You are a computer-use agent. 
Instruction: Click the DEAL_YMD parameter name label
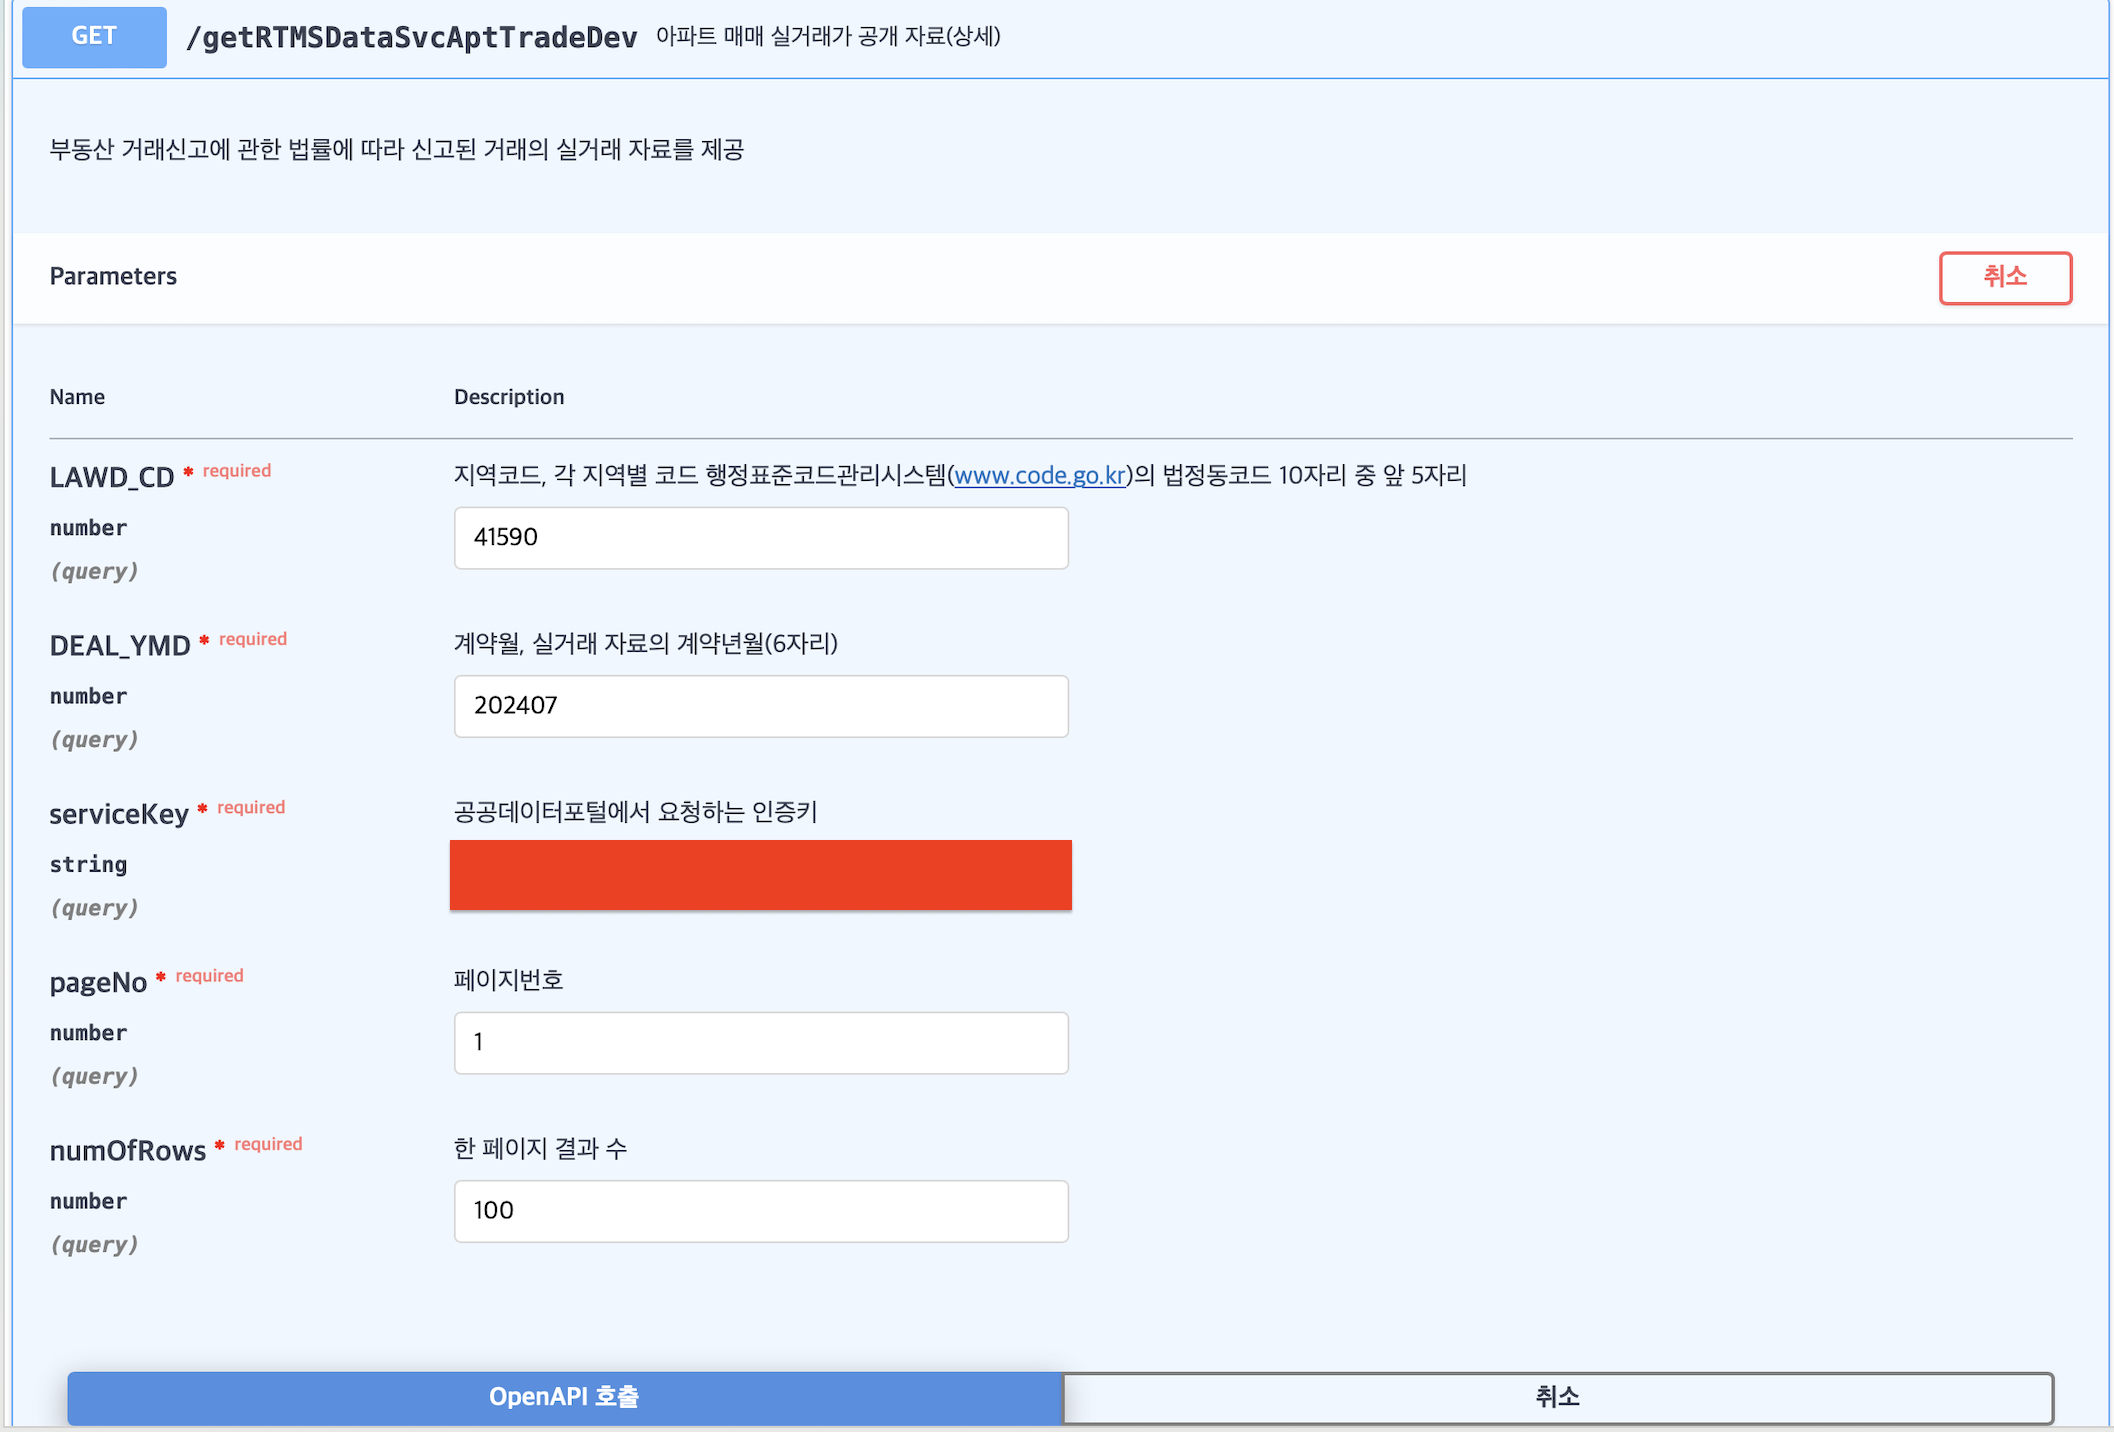coord(120,646)
